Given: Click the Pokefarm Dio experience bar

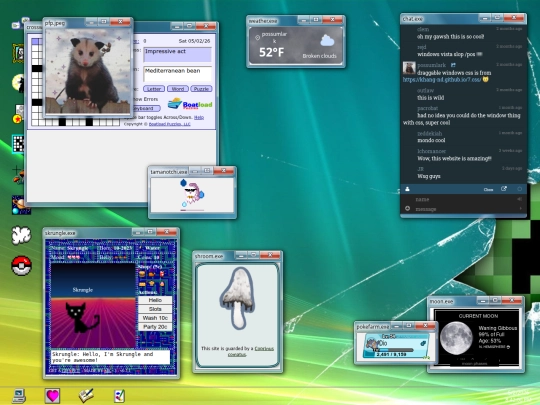Looking at the screenshot, I should click(395, 350).
